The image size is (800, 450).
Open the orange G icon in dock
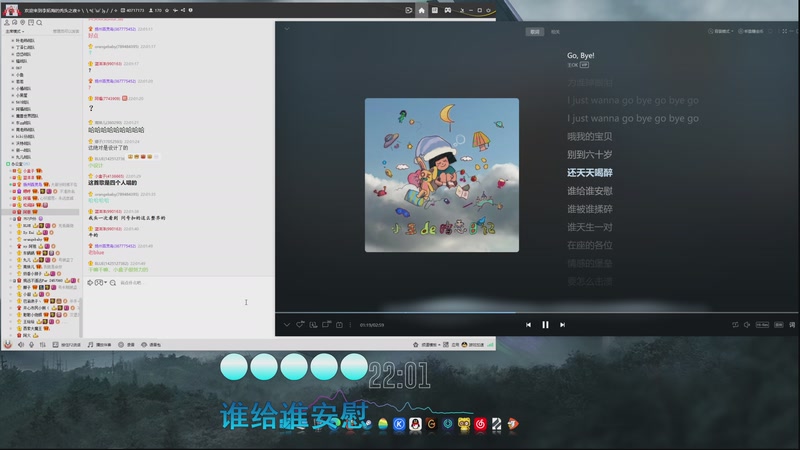pyautogui.click(x=432, y=424)
